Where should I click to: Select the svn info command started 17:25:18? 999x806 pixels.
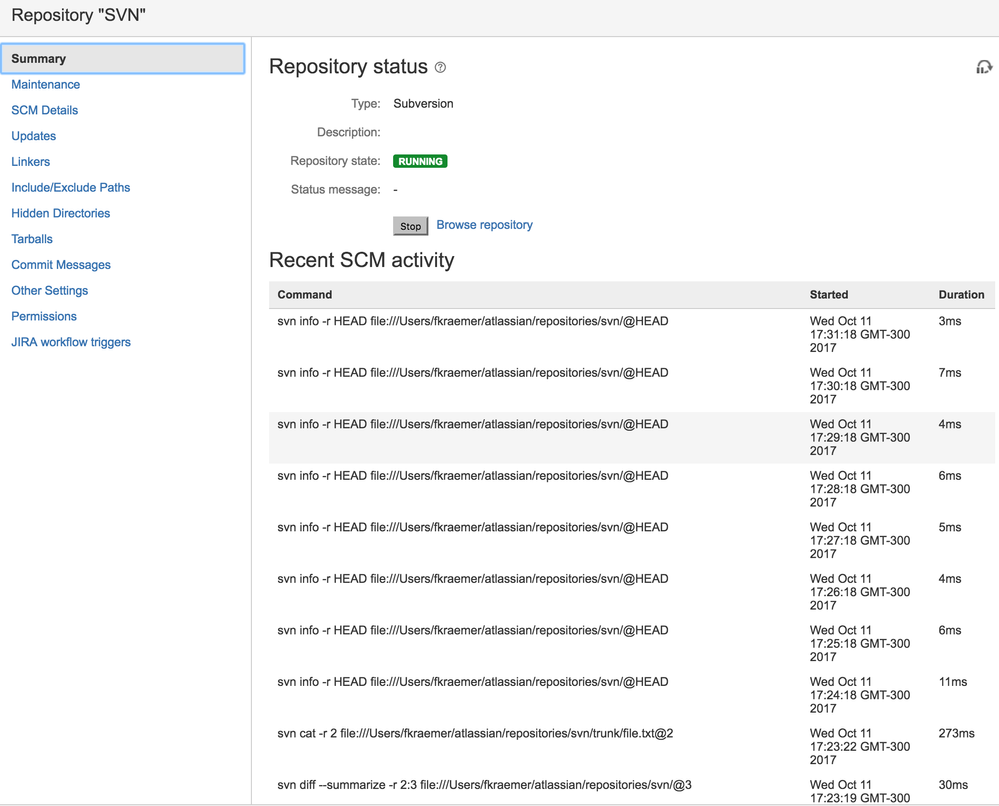pyautogui.click(x=631, y=644)
